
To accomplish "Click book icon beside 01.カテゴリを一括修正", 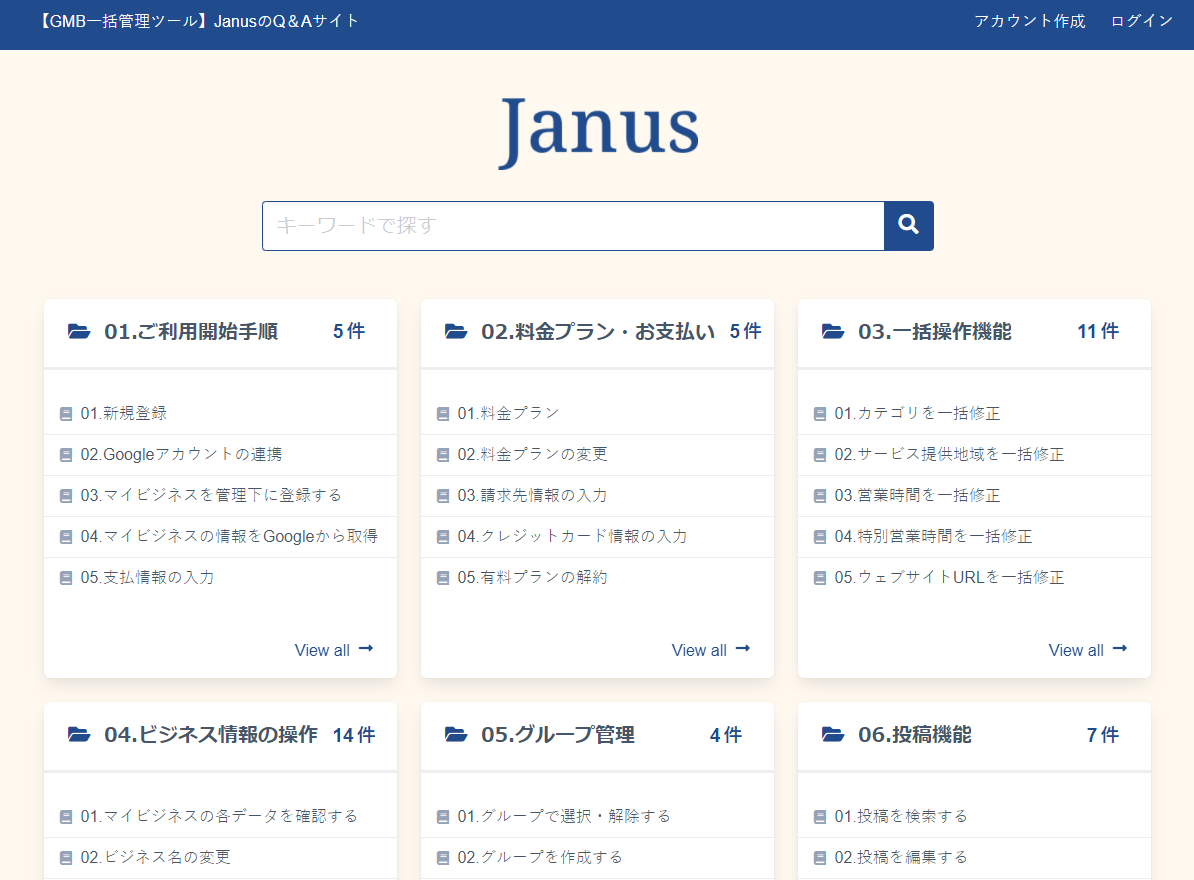I will click(x=820, y=414).
